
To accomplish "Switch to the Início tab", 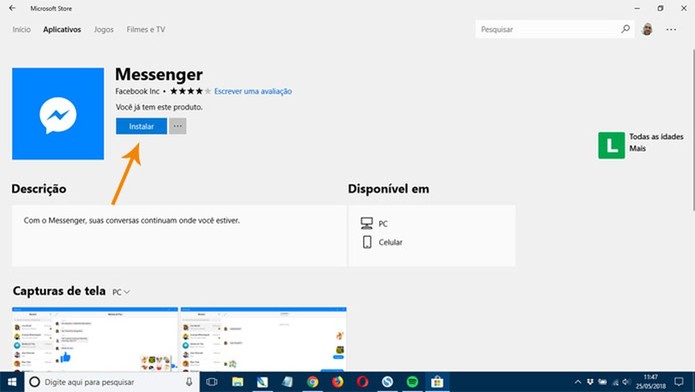I will pos(21,30).
